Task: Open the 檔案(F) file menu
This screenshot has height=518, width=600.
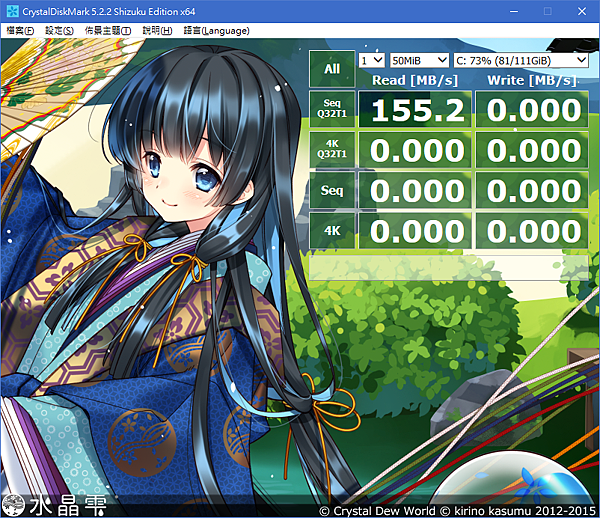Action: click(20, 31)
